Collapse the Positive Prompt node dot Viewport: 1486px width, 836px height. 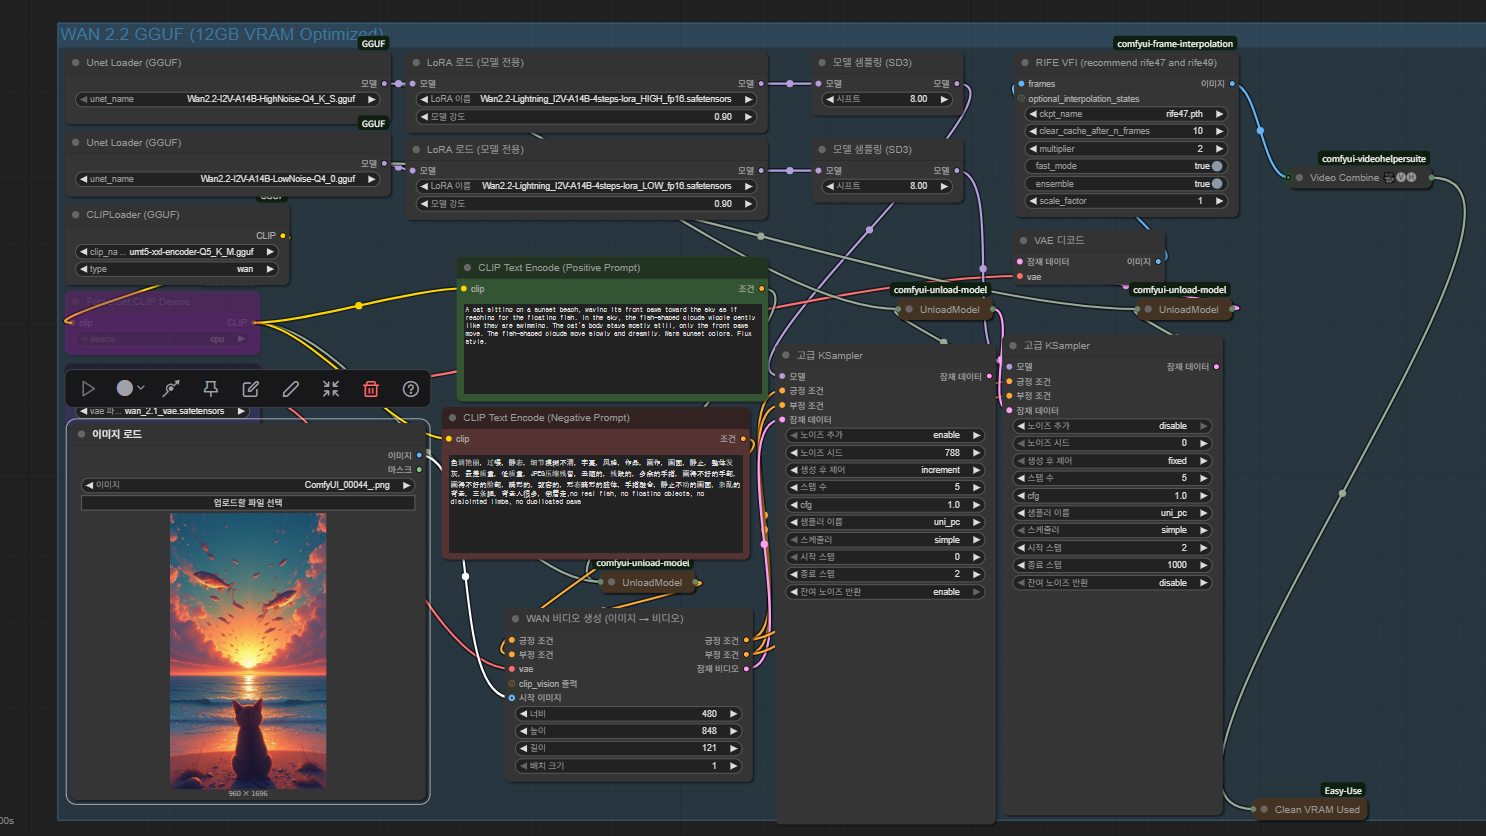467,267
